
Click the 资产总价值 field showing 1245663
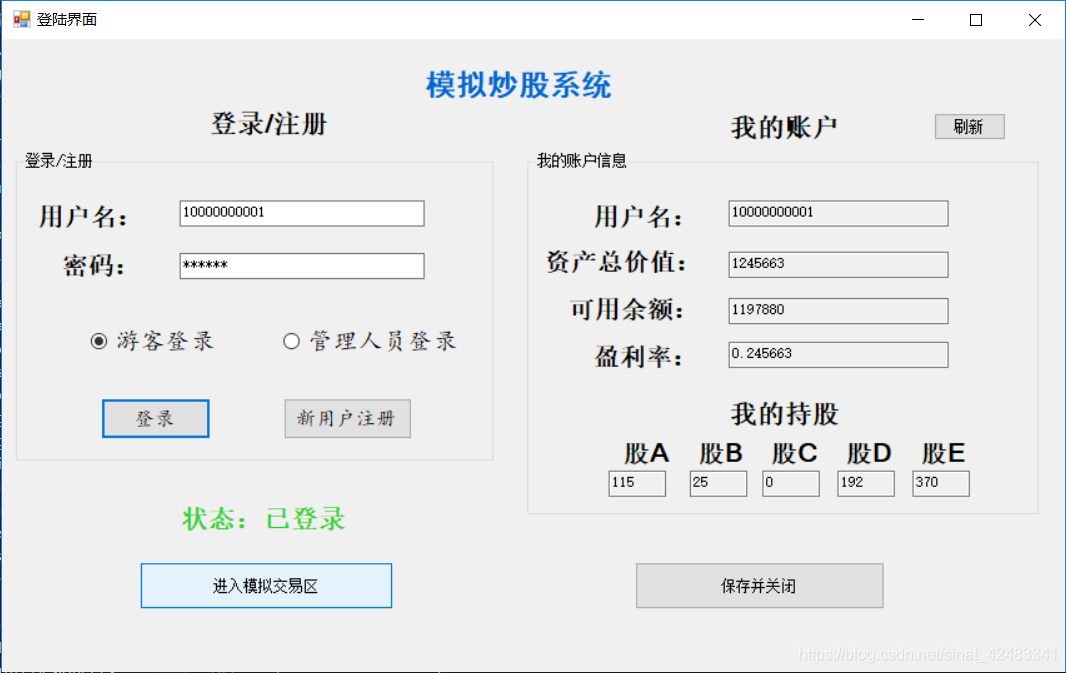[x=837, y=264]
